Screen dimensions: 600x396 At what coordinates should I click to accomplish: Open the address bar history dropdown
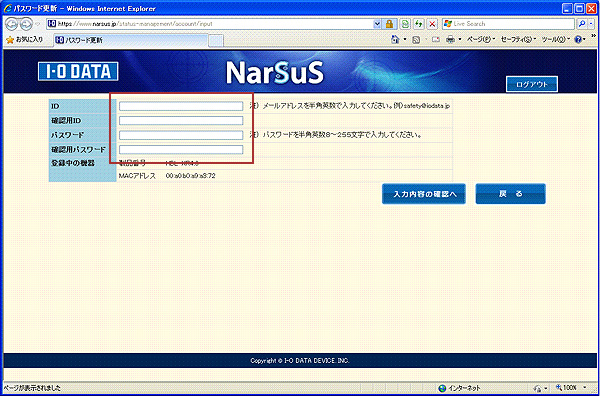point(378,24)
